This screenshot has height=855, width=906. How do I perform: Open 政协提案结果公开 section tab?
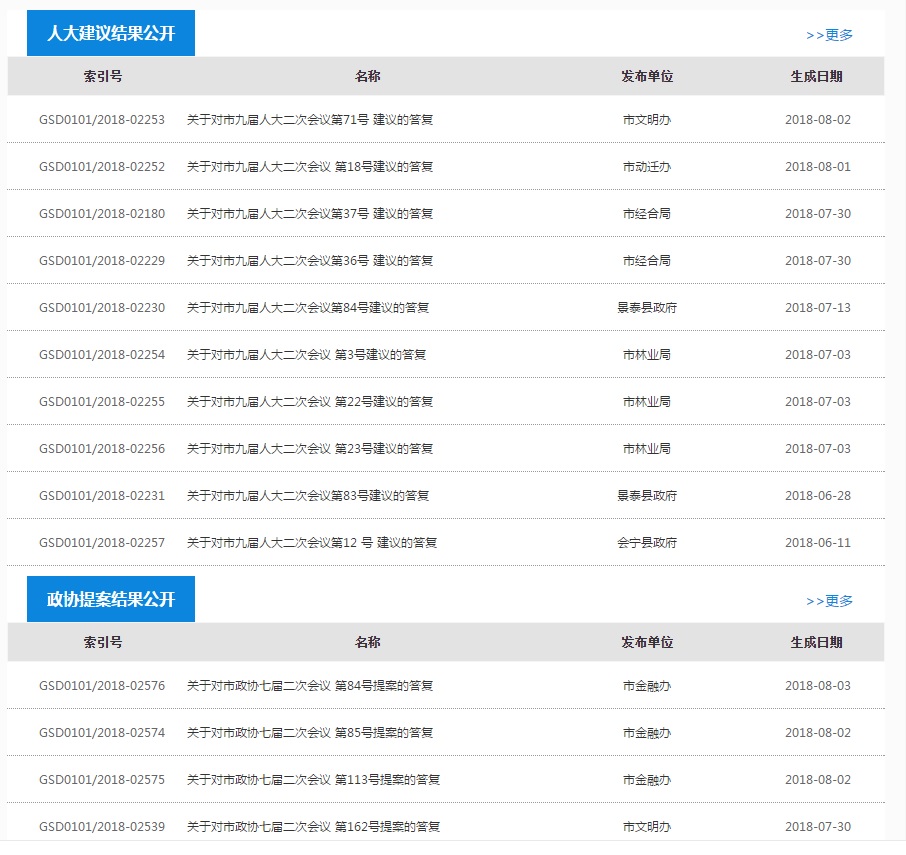pyautogui.click(x=110, y=600)
